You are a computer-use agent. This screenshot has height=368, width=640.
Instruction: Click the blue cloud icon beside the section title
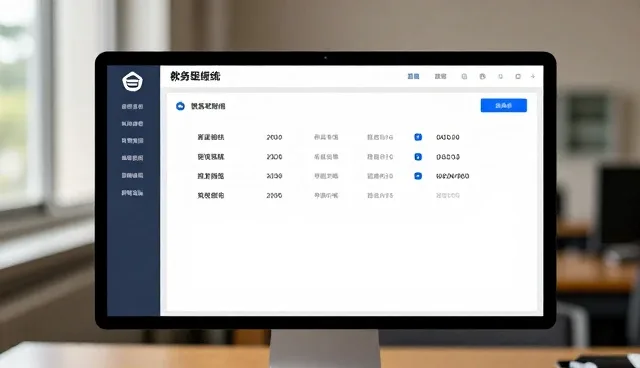(180, 106)
